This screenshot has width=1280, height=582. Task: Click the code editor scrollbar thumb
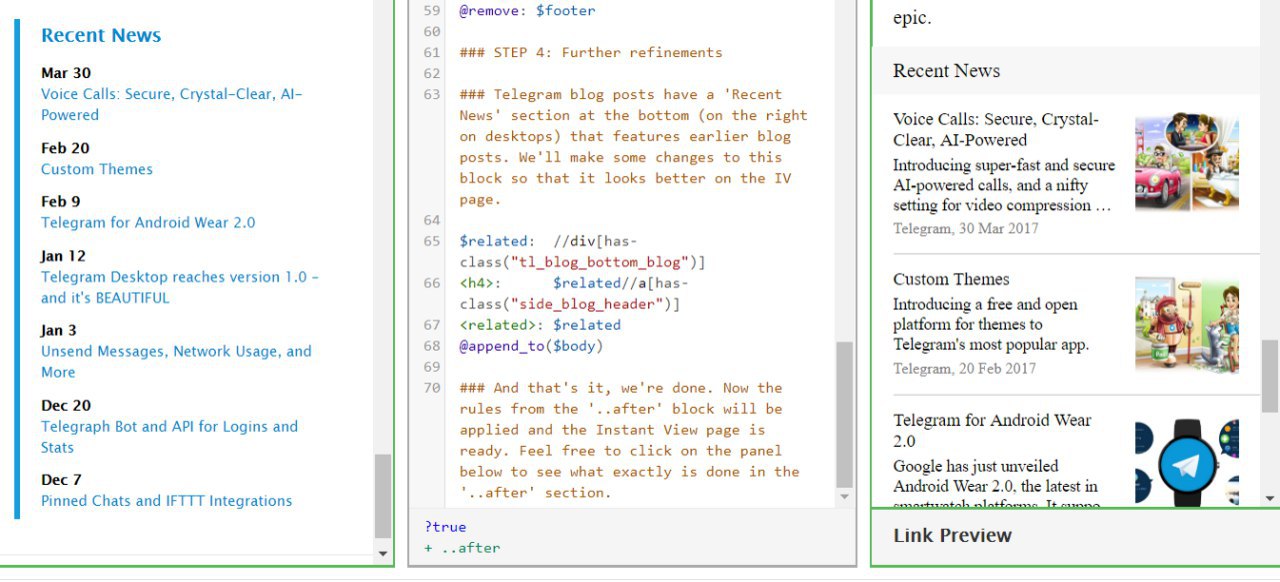point(845,414)
